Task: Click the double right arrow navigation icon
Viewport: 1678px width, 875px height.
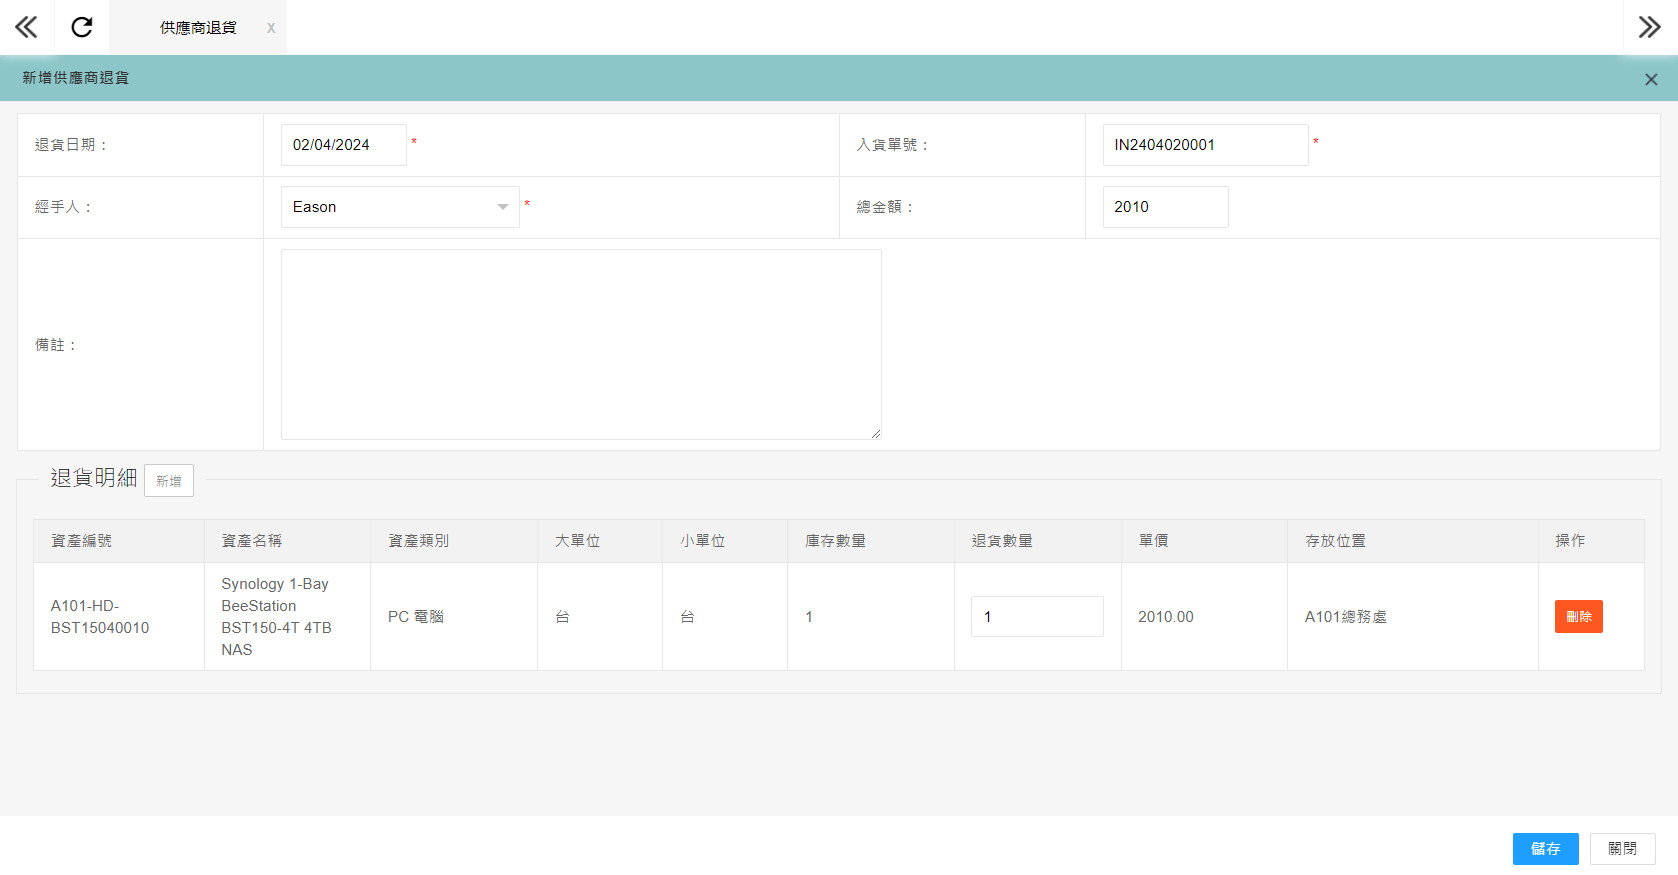Action: coord(1649,27)
